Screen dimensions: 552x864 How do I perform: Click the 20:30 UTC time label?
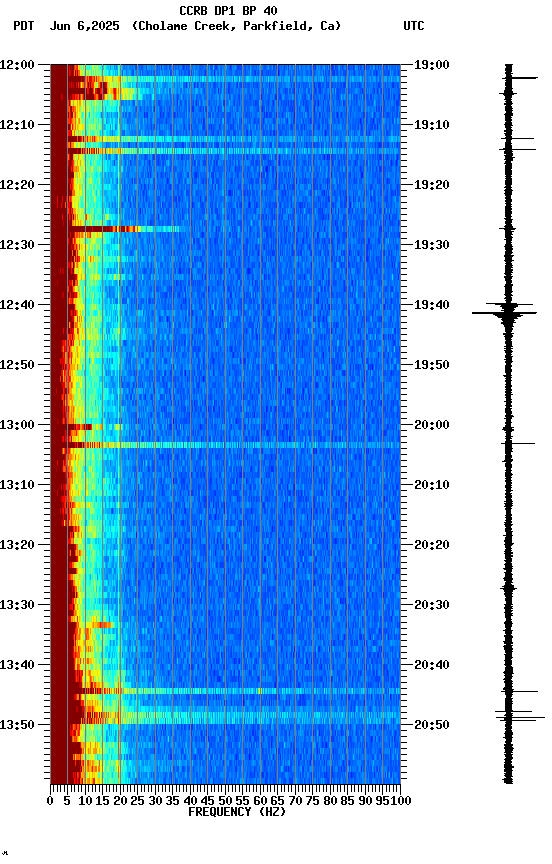point(432,606)
